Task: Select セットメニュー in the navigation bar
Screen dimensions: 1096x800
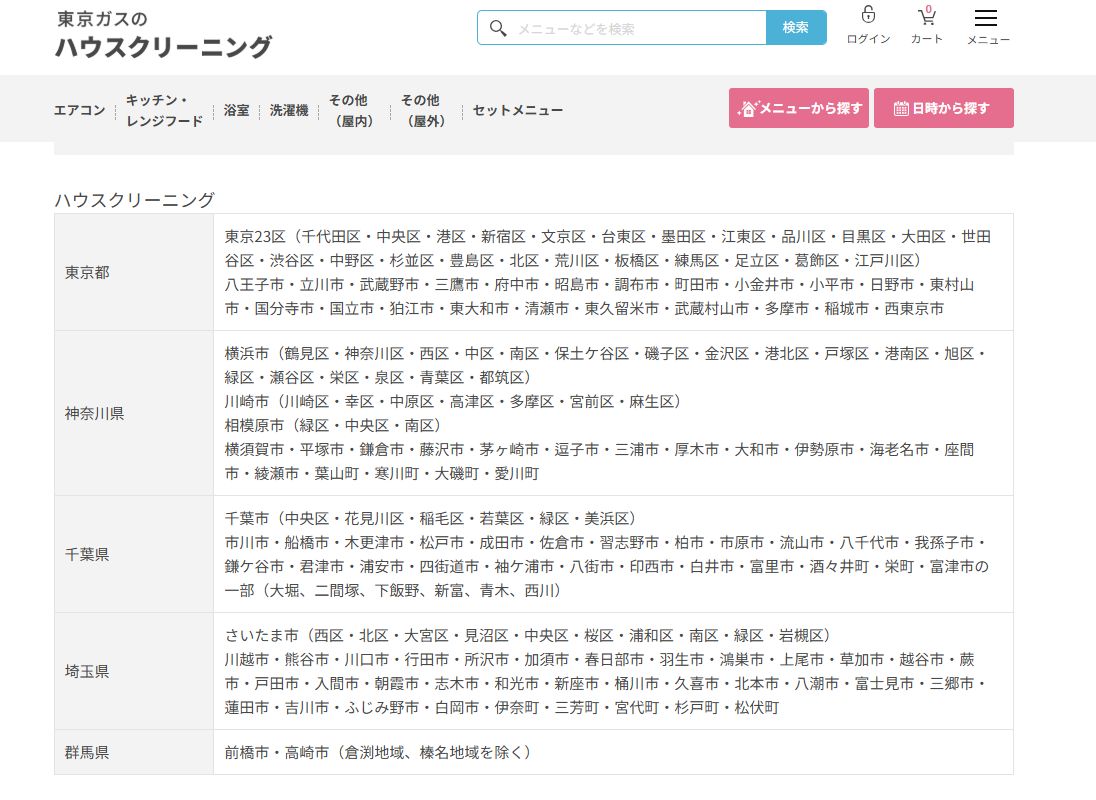Action: [517, 110]
